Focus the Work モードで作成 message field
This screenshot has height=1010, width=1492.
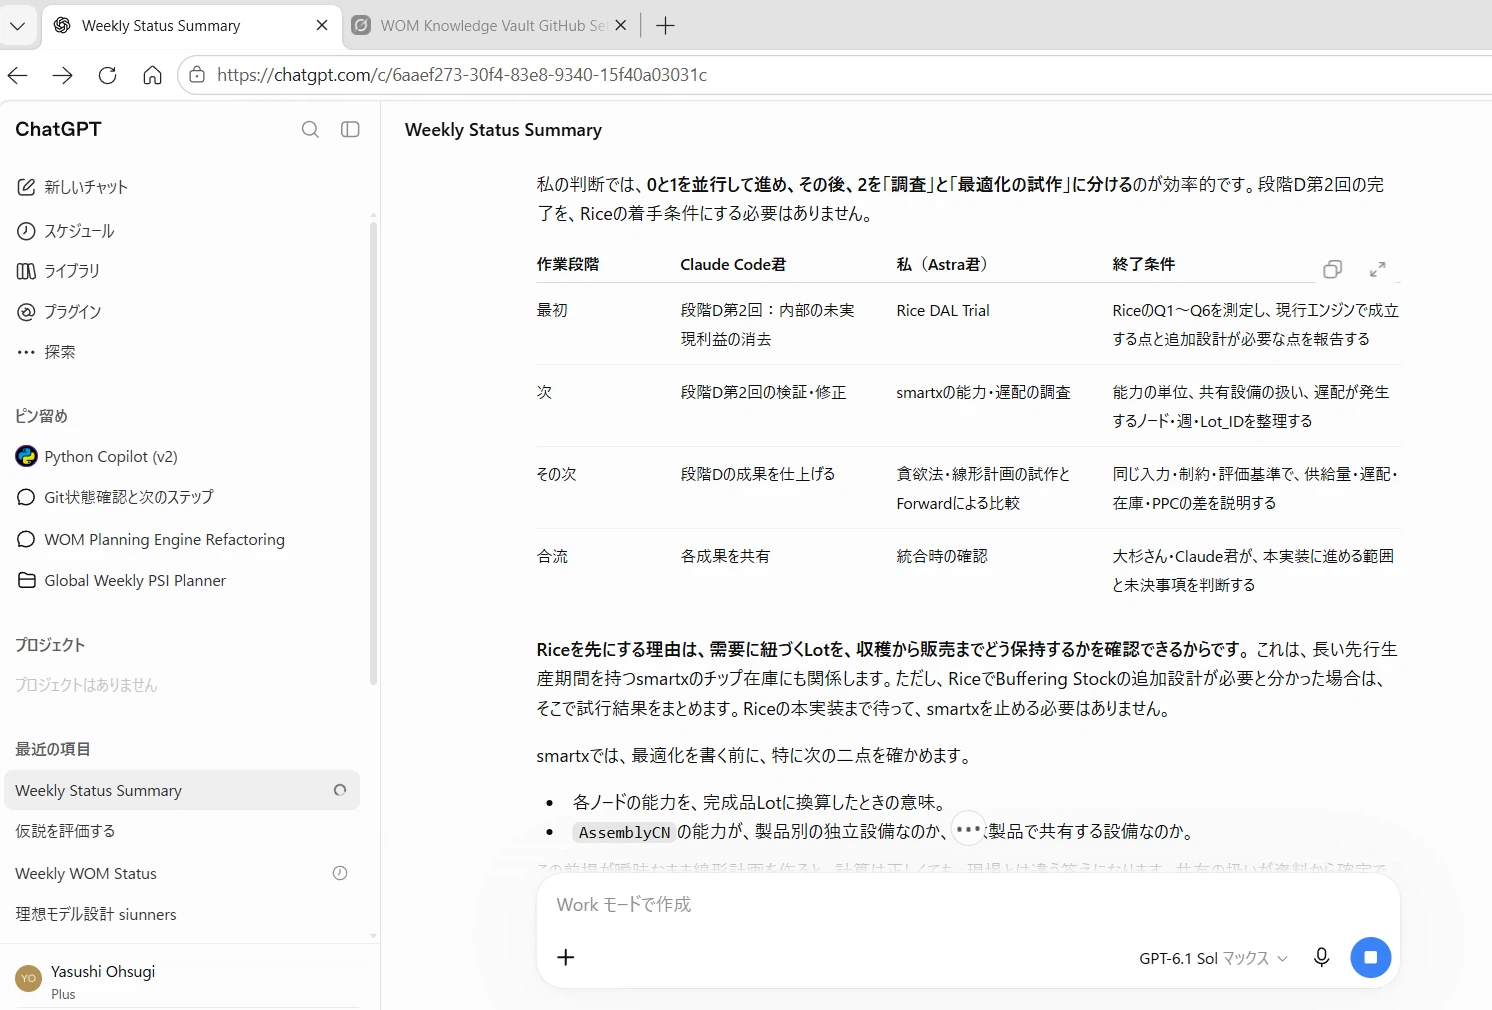pyautogui.click(x=968, y=904)
